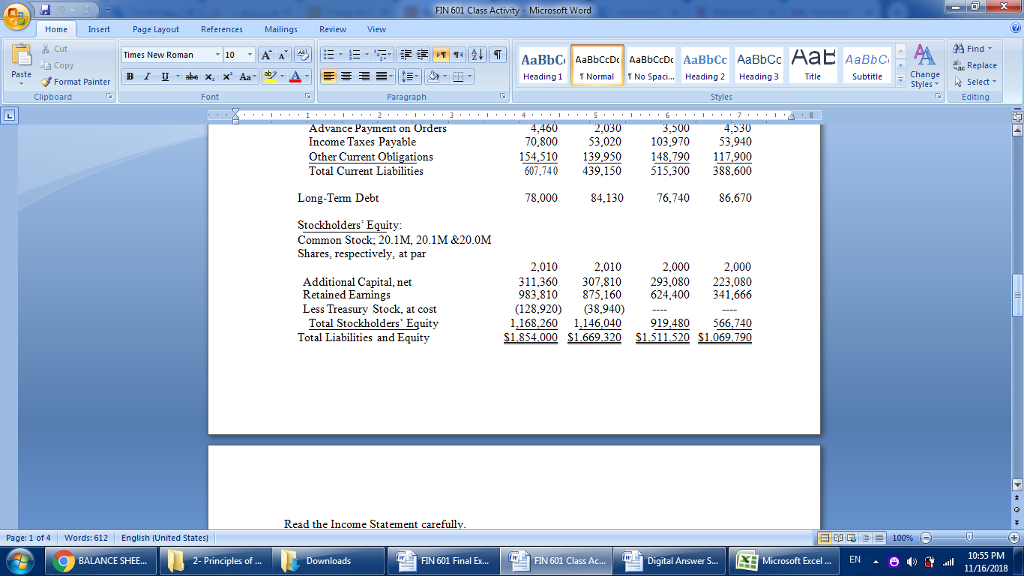The image size is (1024, 576).
Task: Apply bold formatting
Action: coord(130,76)
